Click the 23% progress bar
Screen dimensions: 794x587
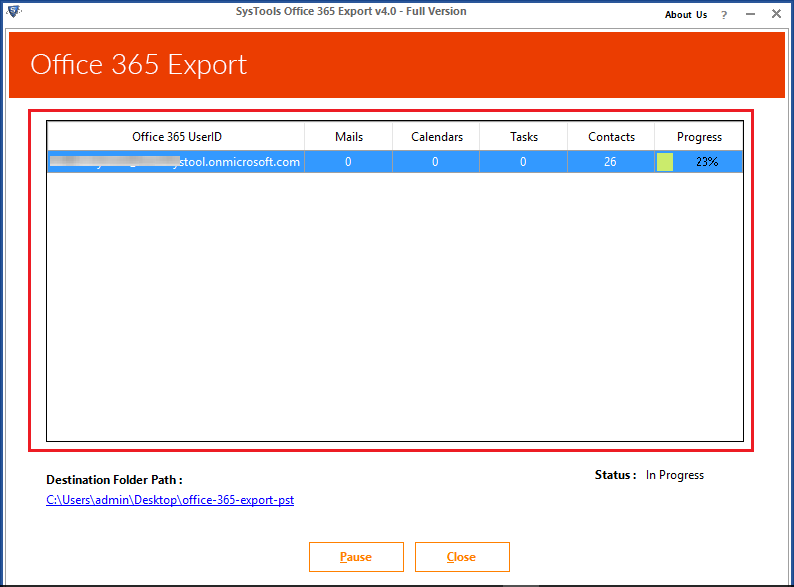(699, 162)
